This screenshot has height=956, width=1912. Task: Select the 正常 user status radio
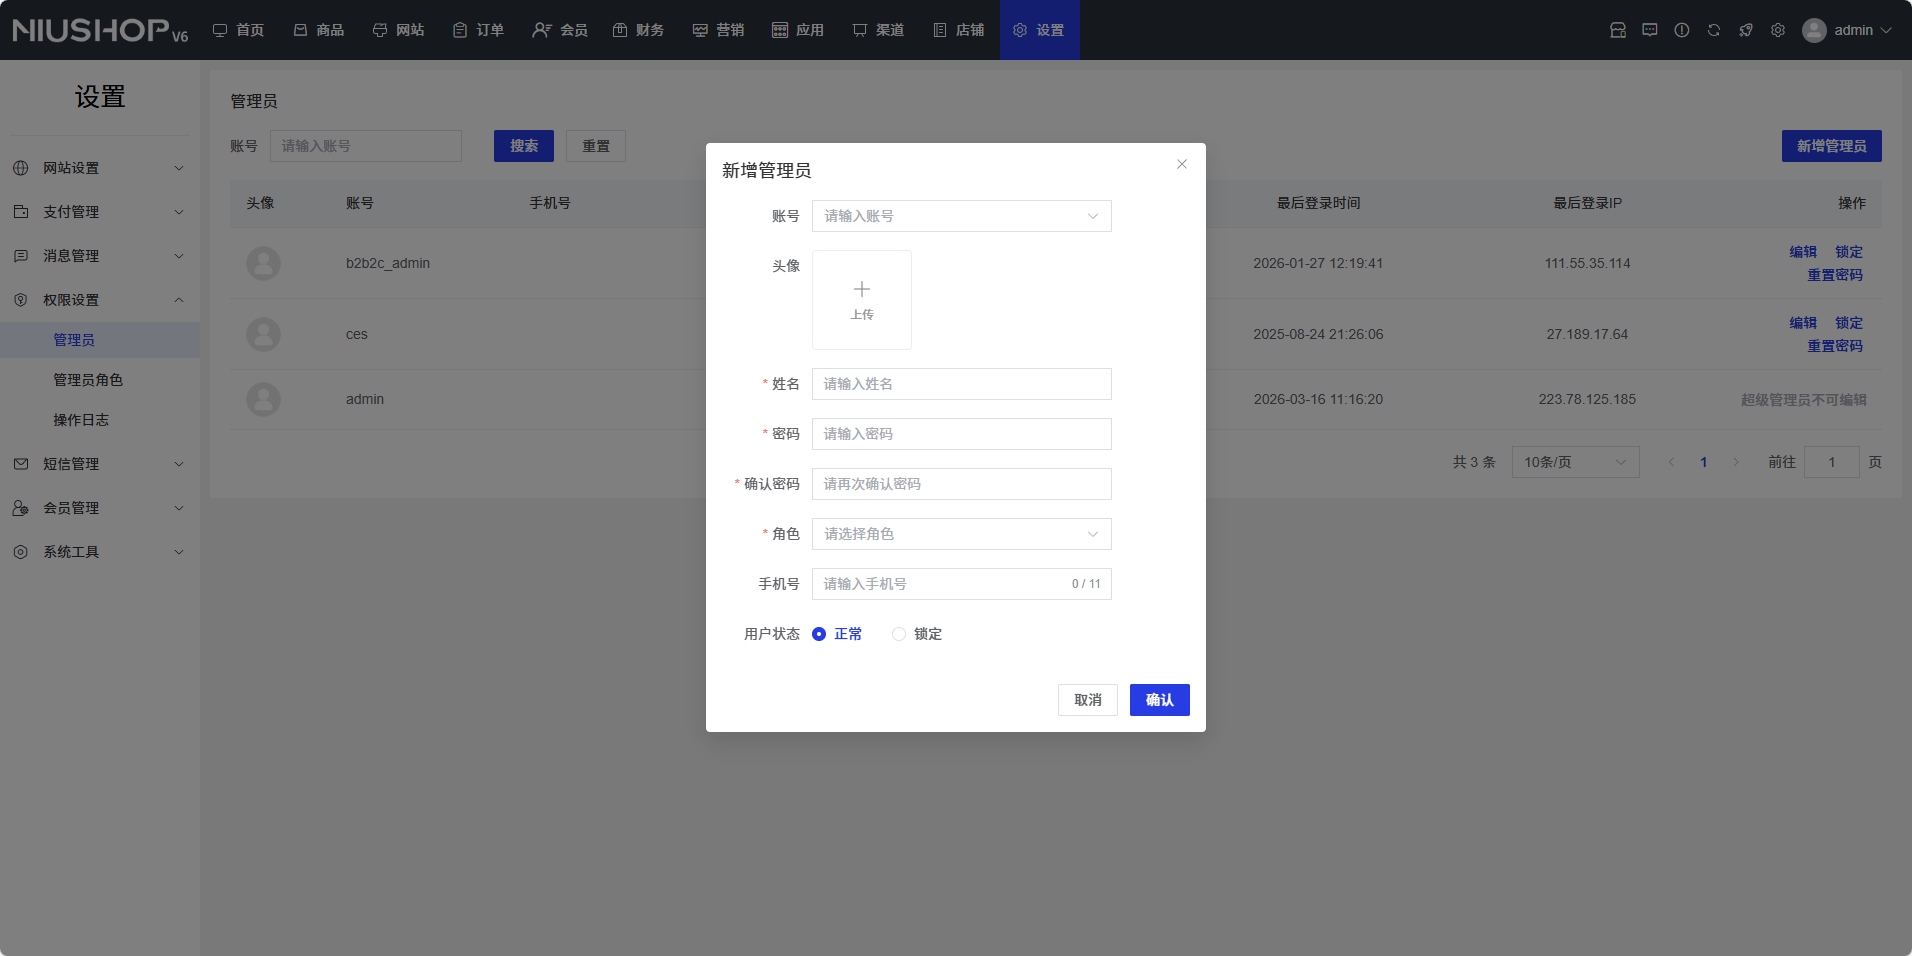click(x=819, y=634)
